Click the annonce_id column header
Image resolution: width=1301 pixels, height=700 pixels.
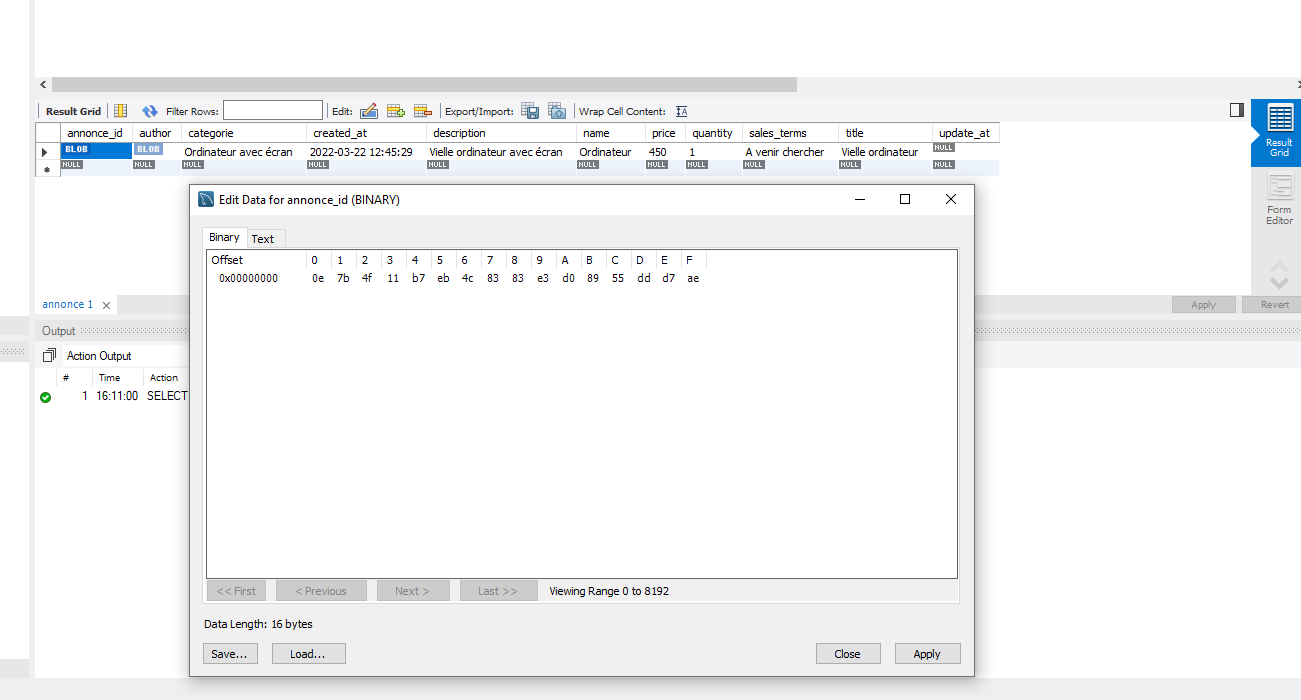click(95, 133)
